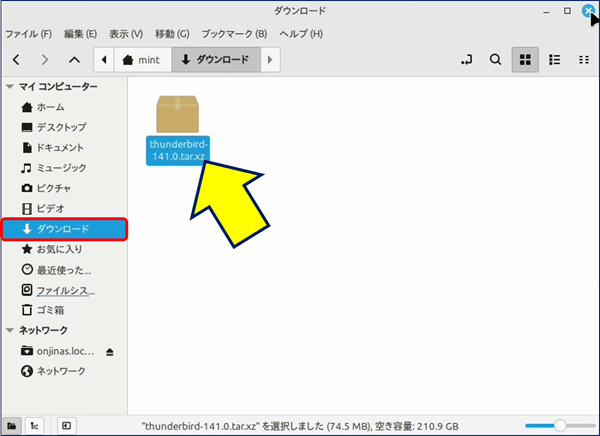Go forward with the right chevron button
600x436 pixels.
point(45,60)
